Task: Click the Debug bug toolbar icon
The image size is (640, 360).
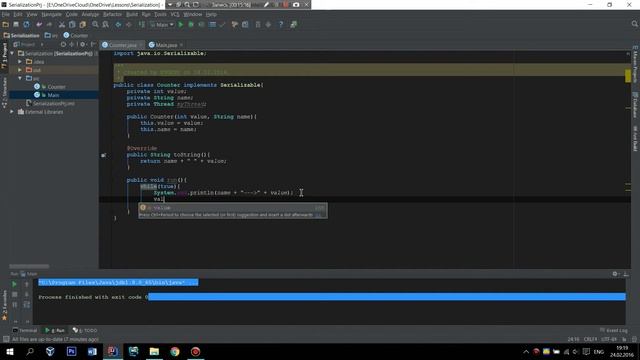Action: pyautogui.click(x=191, y=24)
